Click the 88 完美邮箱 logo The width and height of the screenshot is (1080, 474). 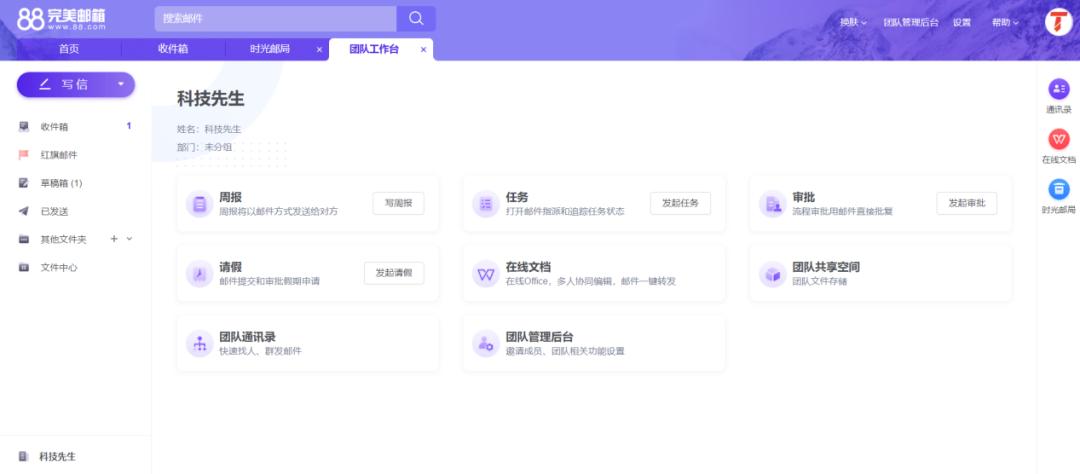[61, 19]
